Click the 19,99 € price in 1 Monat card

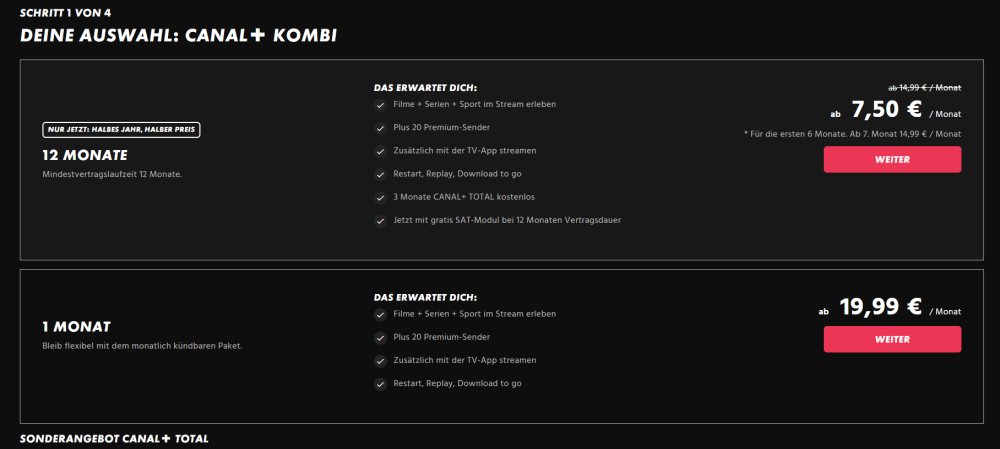(x=882, y=307)
